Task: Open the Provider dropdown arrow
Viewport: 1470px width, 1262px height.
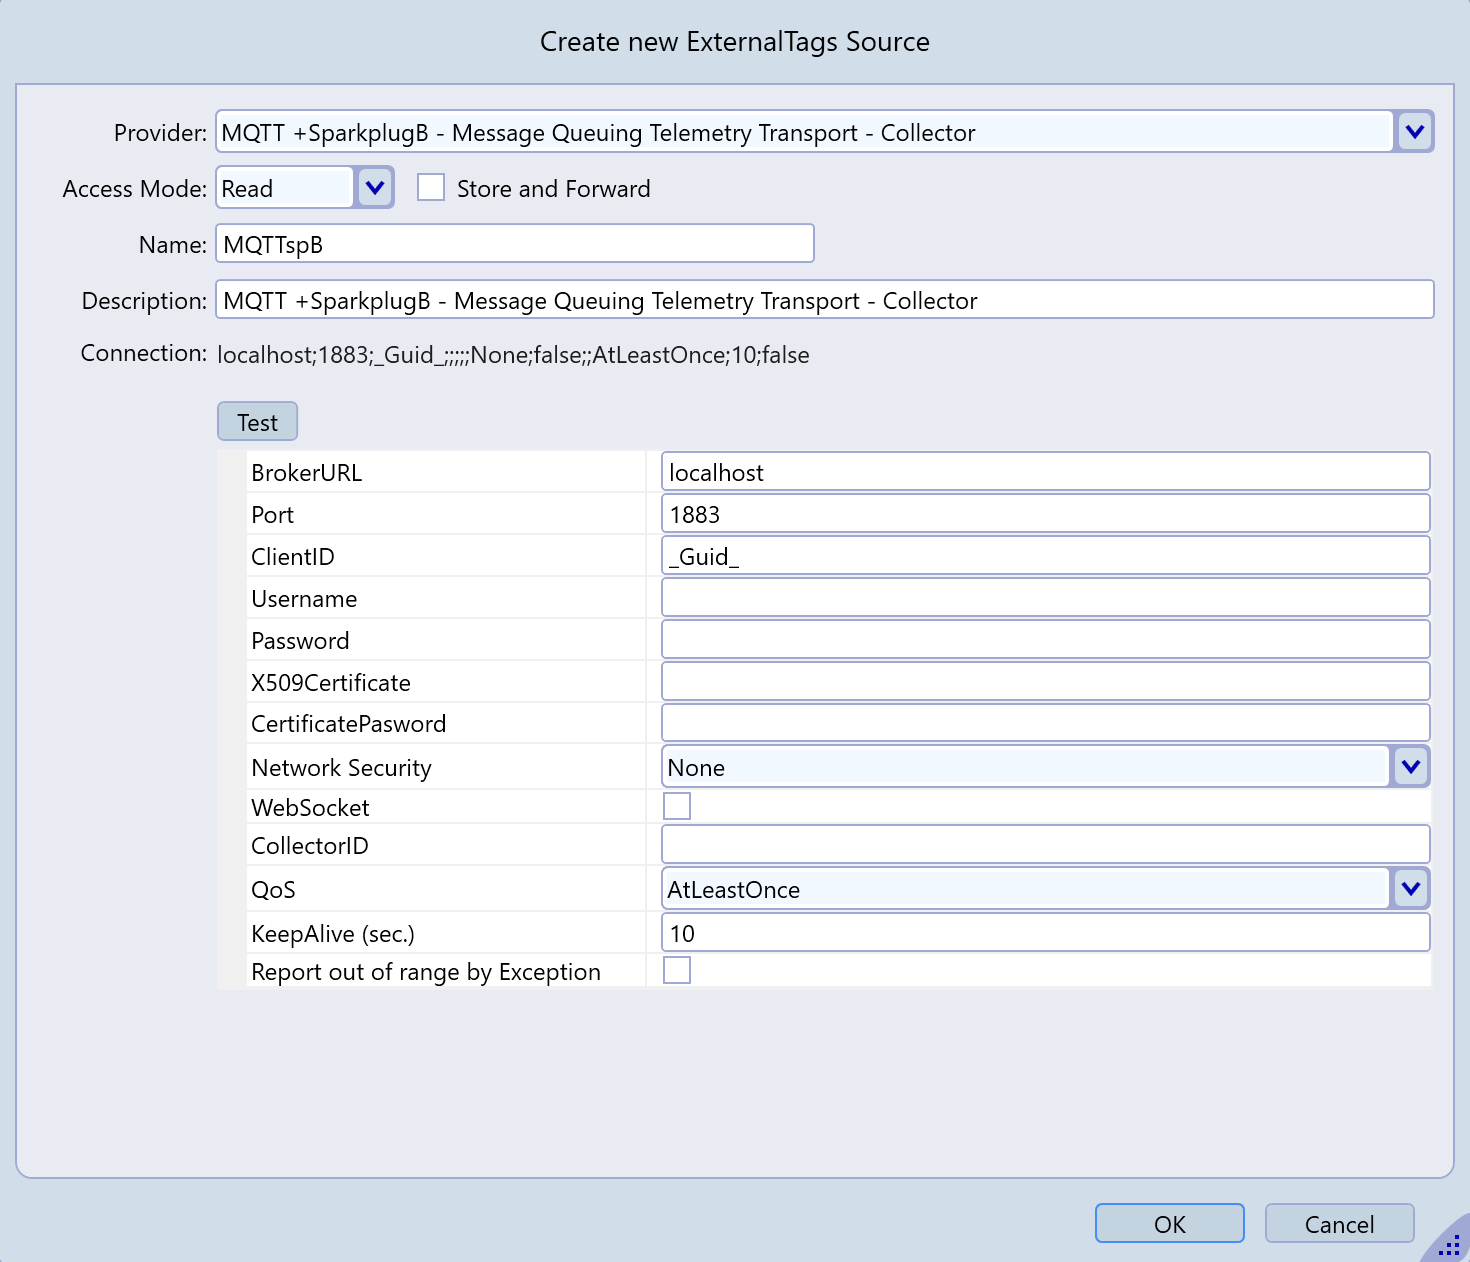Action: 1414,132
